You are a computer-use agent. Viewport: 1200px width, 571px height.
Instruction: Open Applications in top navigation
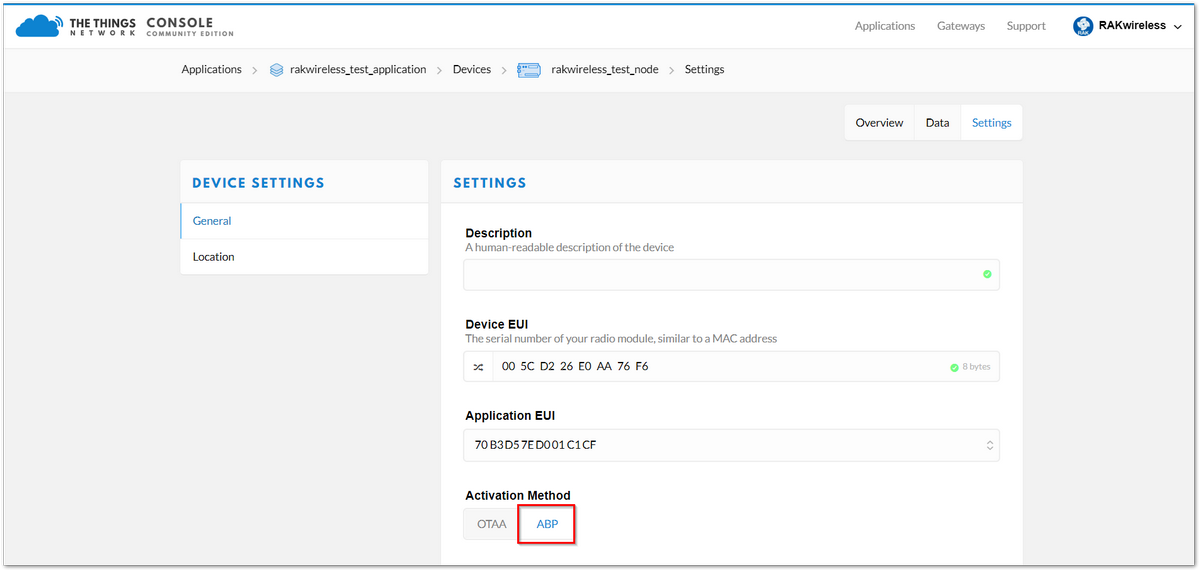click(x=885, y=26)
